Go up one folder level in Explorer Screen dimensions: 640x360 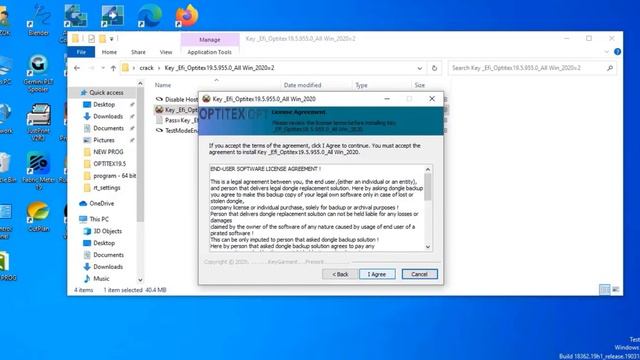click(113, 68)
